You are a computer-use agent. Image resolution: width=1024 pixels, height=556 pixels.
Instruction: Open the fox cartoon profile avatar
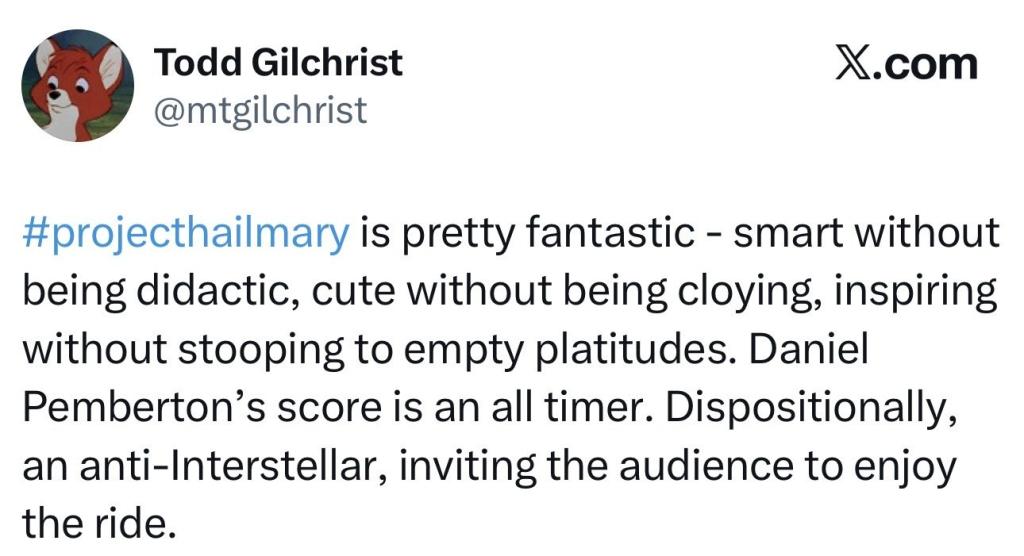[x=77, y=85]
